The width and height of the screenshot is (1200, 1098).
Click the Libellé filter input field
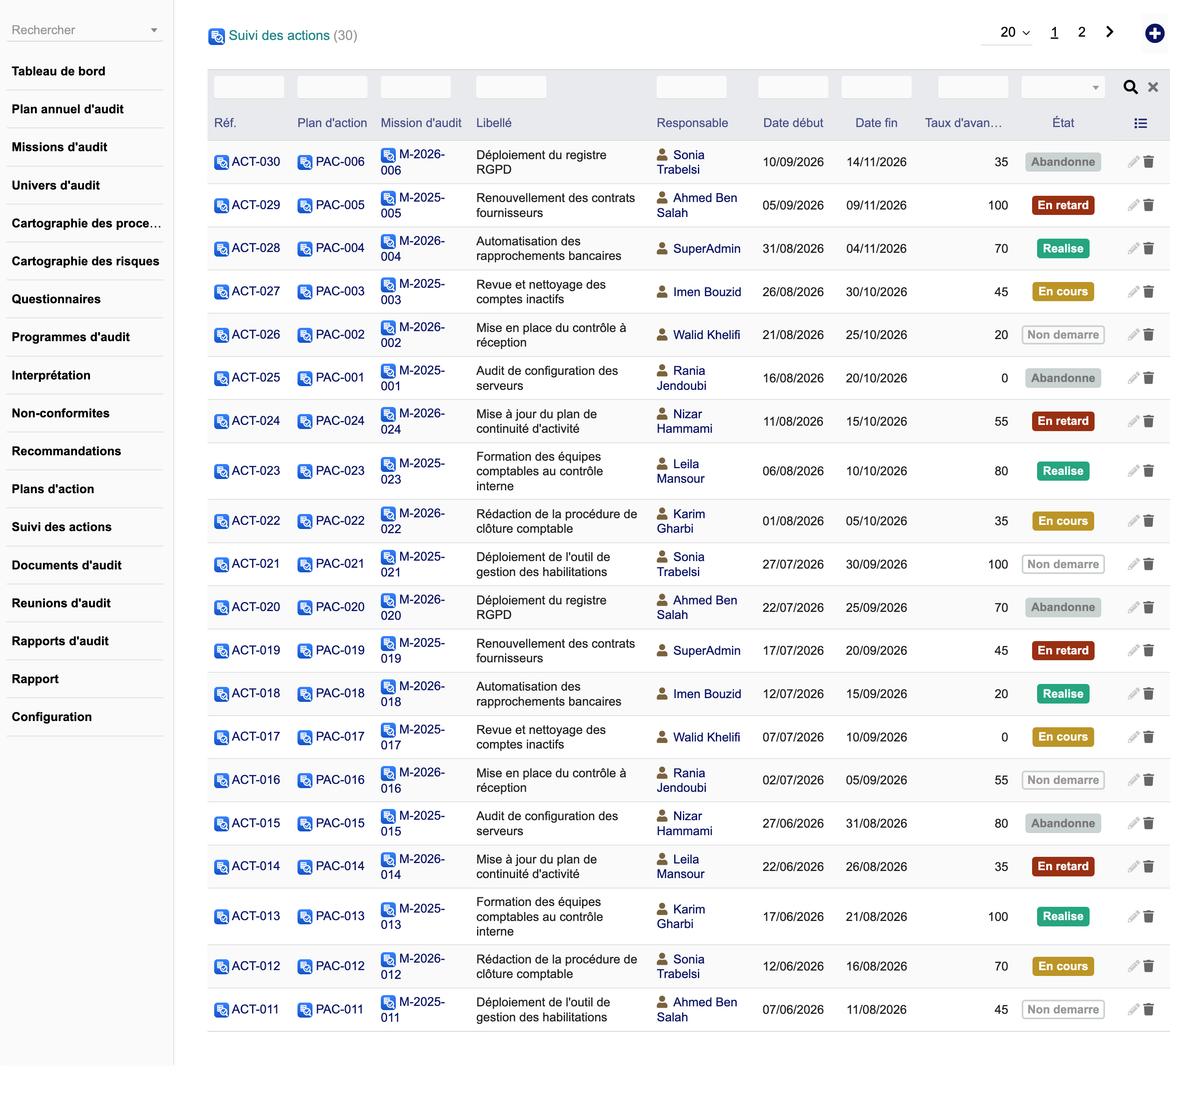coord(511,87)
